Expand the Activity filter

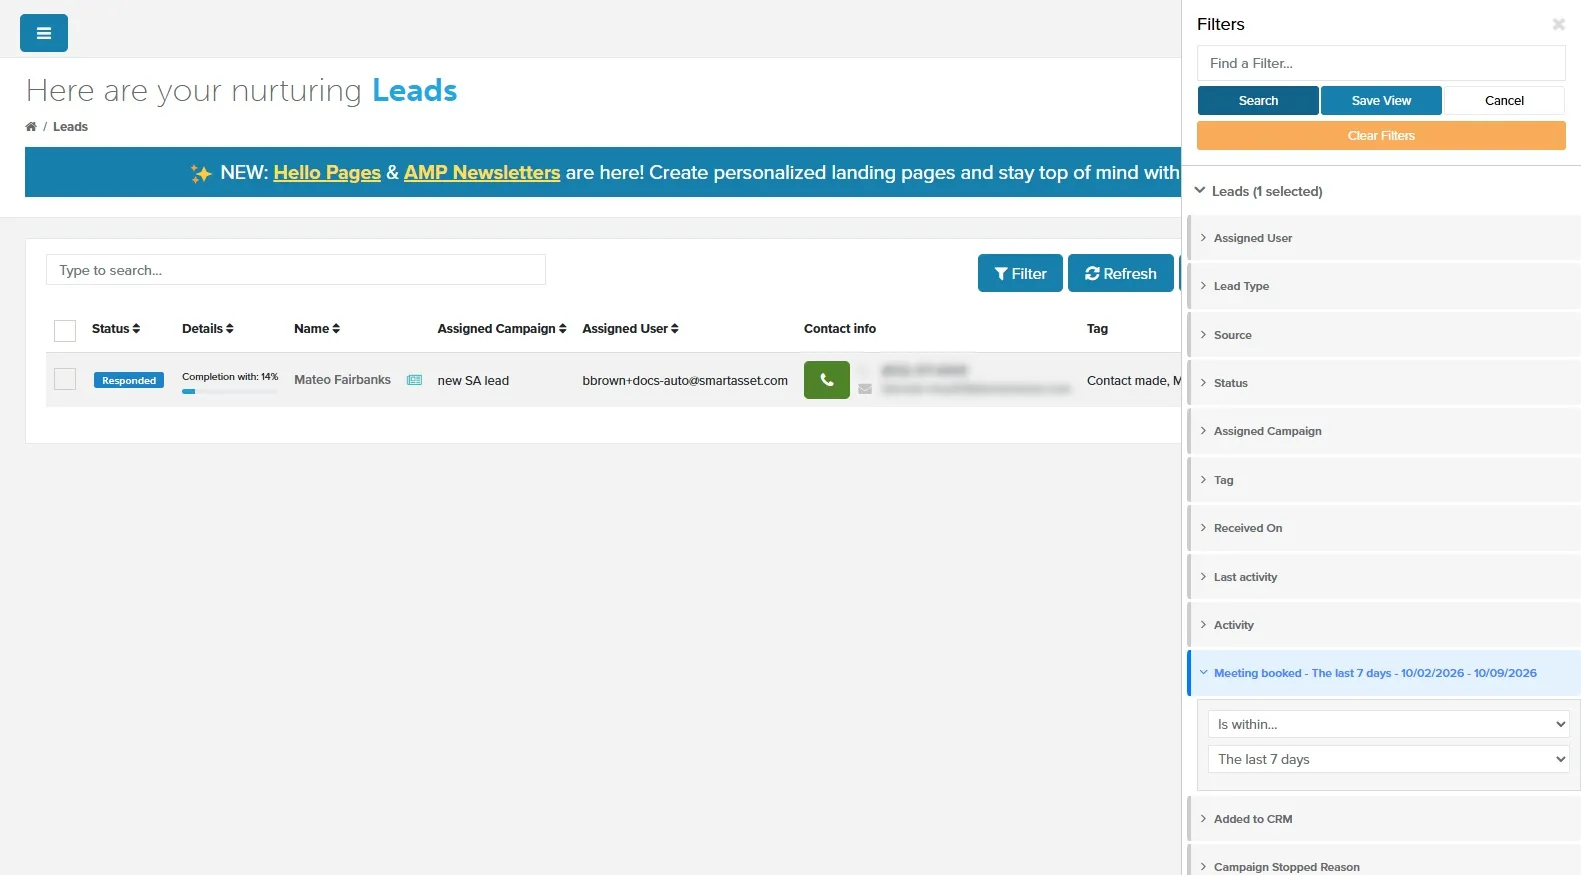click(x=1384, y=625)
